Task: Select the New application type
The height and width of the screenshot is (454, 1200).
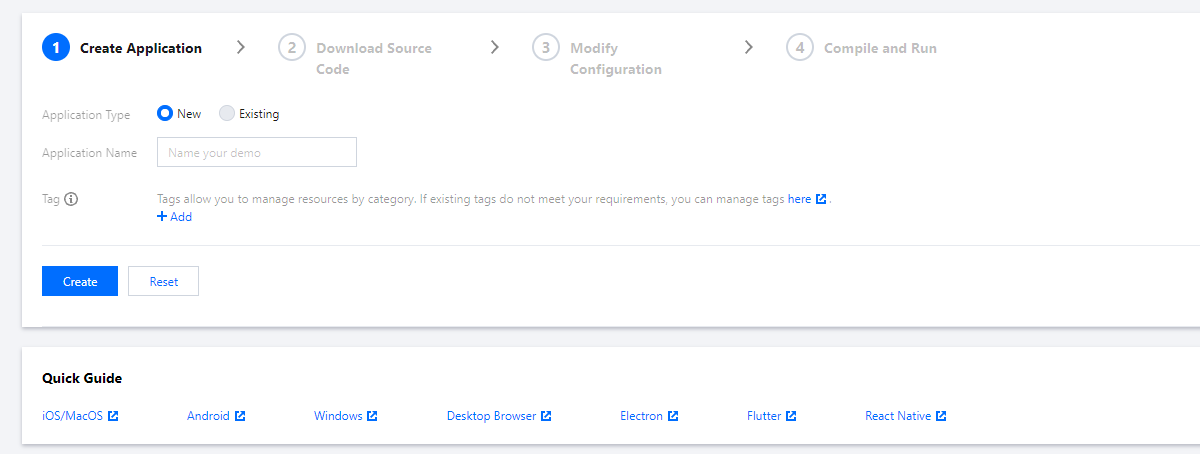Action: click(x=165, y=114)
